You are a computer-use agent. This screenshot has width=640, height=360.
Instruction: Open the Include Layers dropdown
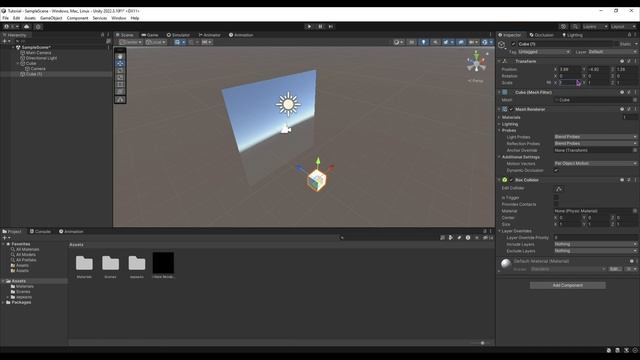[x=595, y=244]
